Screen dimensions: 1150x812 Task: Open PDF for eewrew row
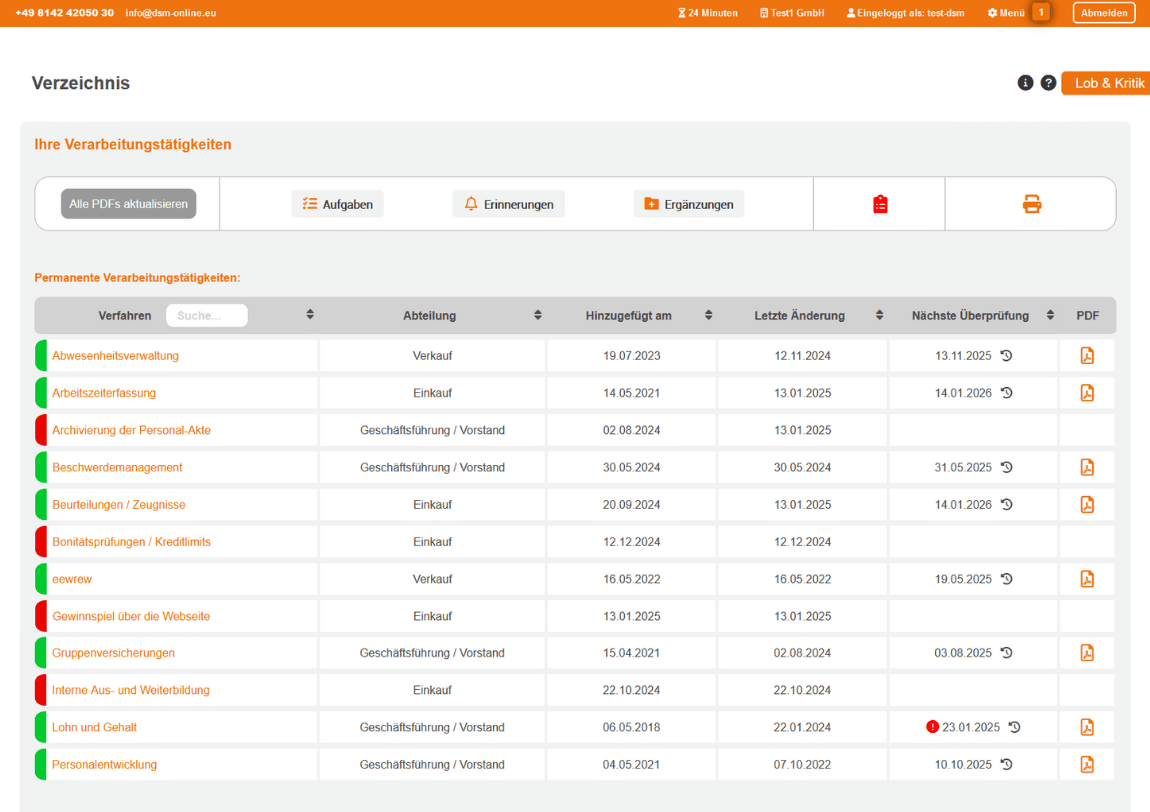tap(1087, 579)
